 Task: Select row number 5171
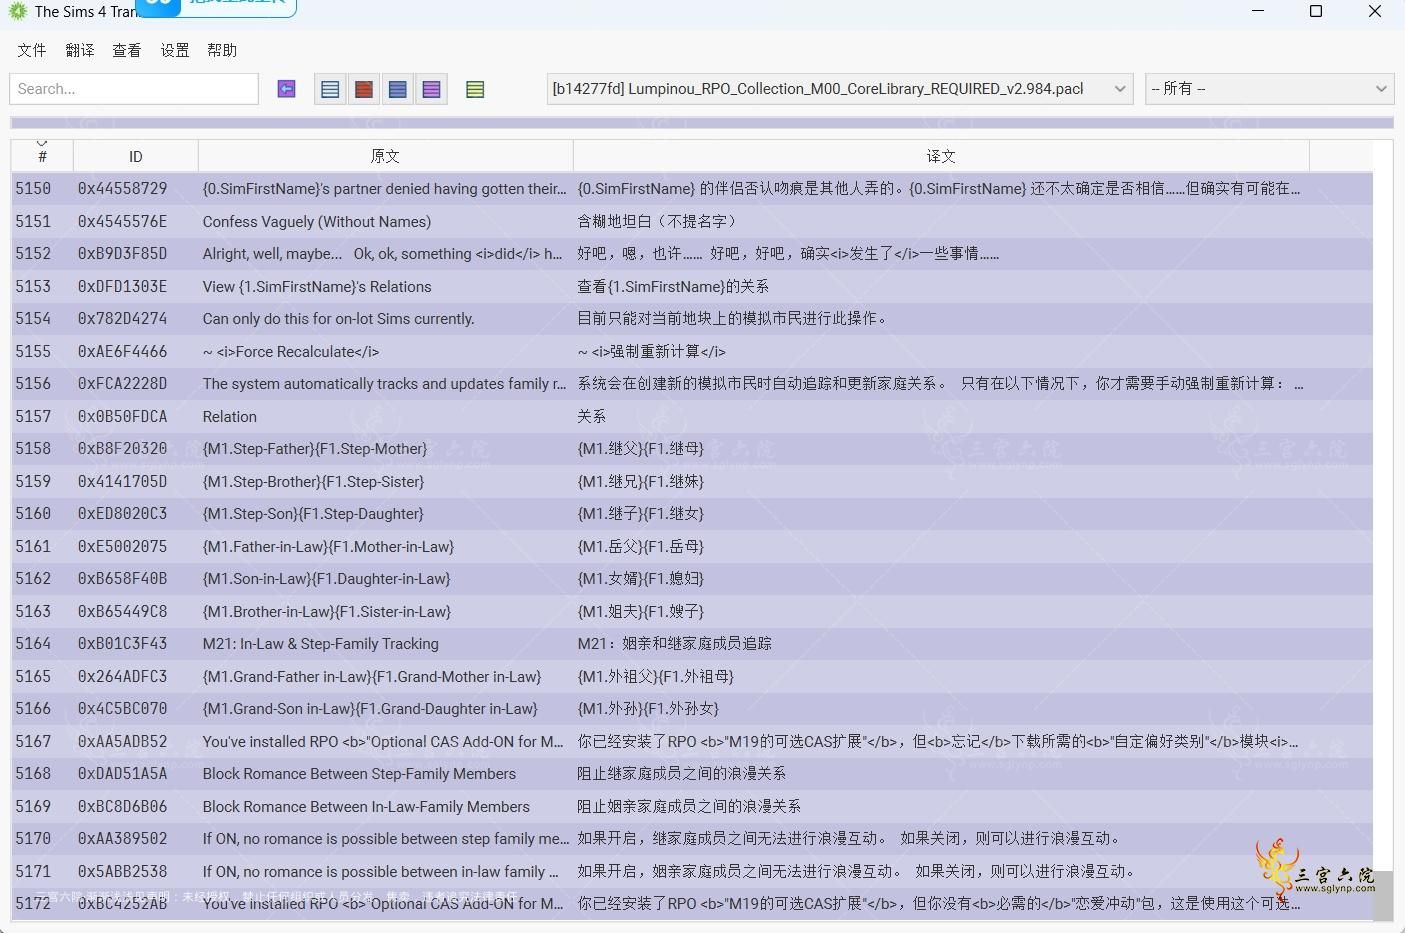click(33, 871)
